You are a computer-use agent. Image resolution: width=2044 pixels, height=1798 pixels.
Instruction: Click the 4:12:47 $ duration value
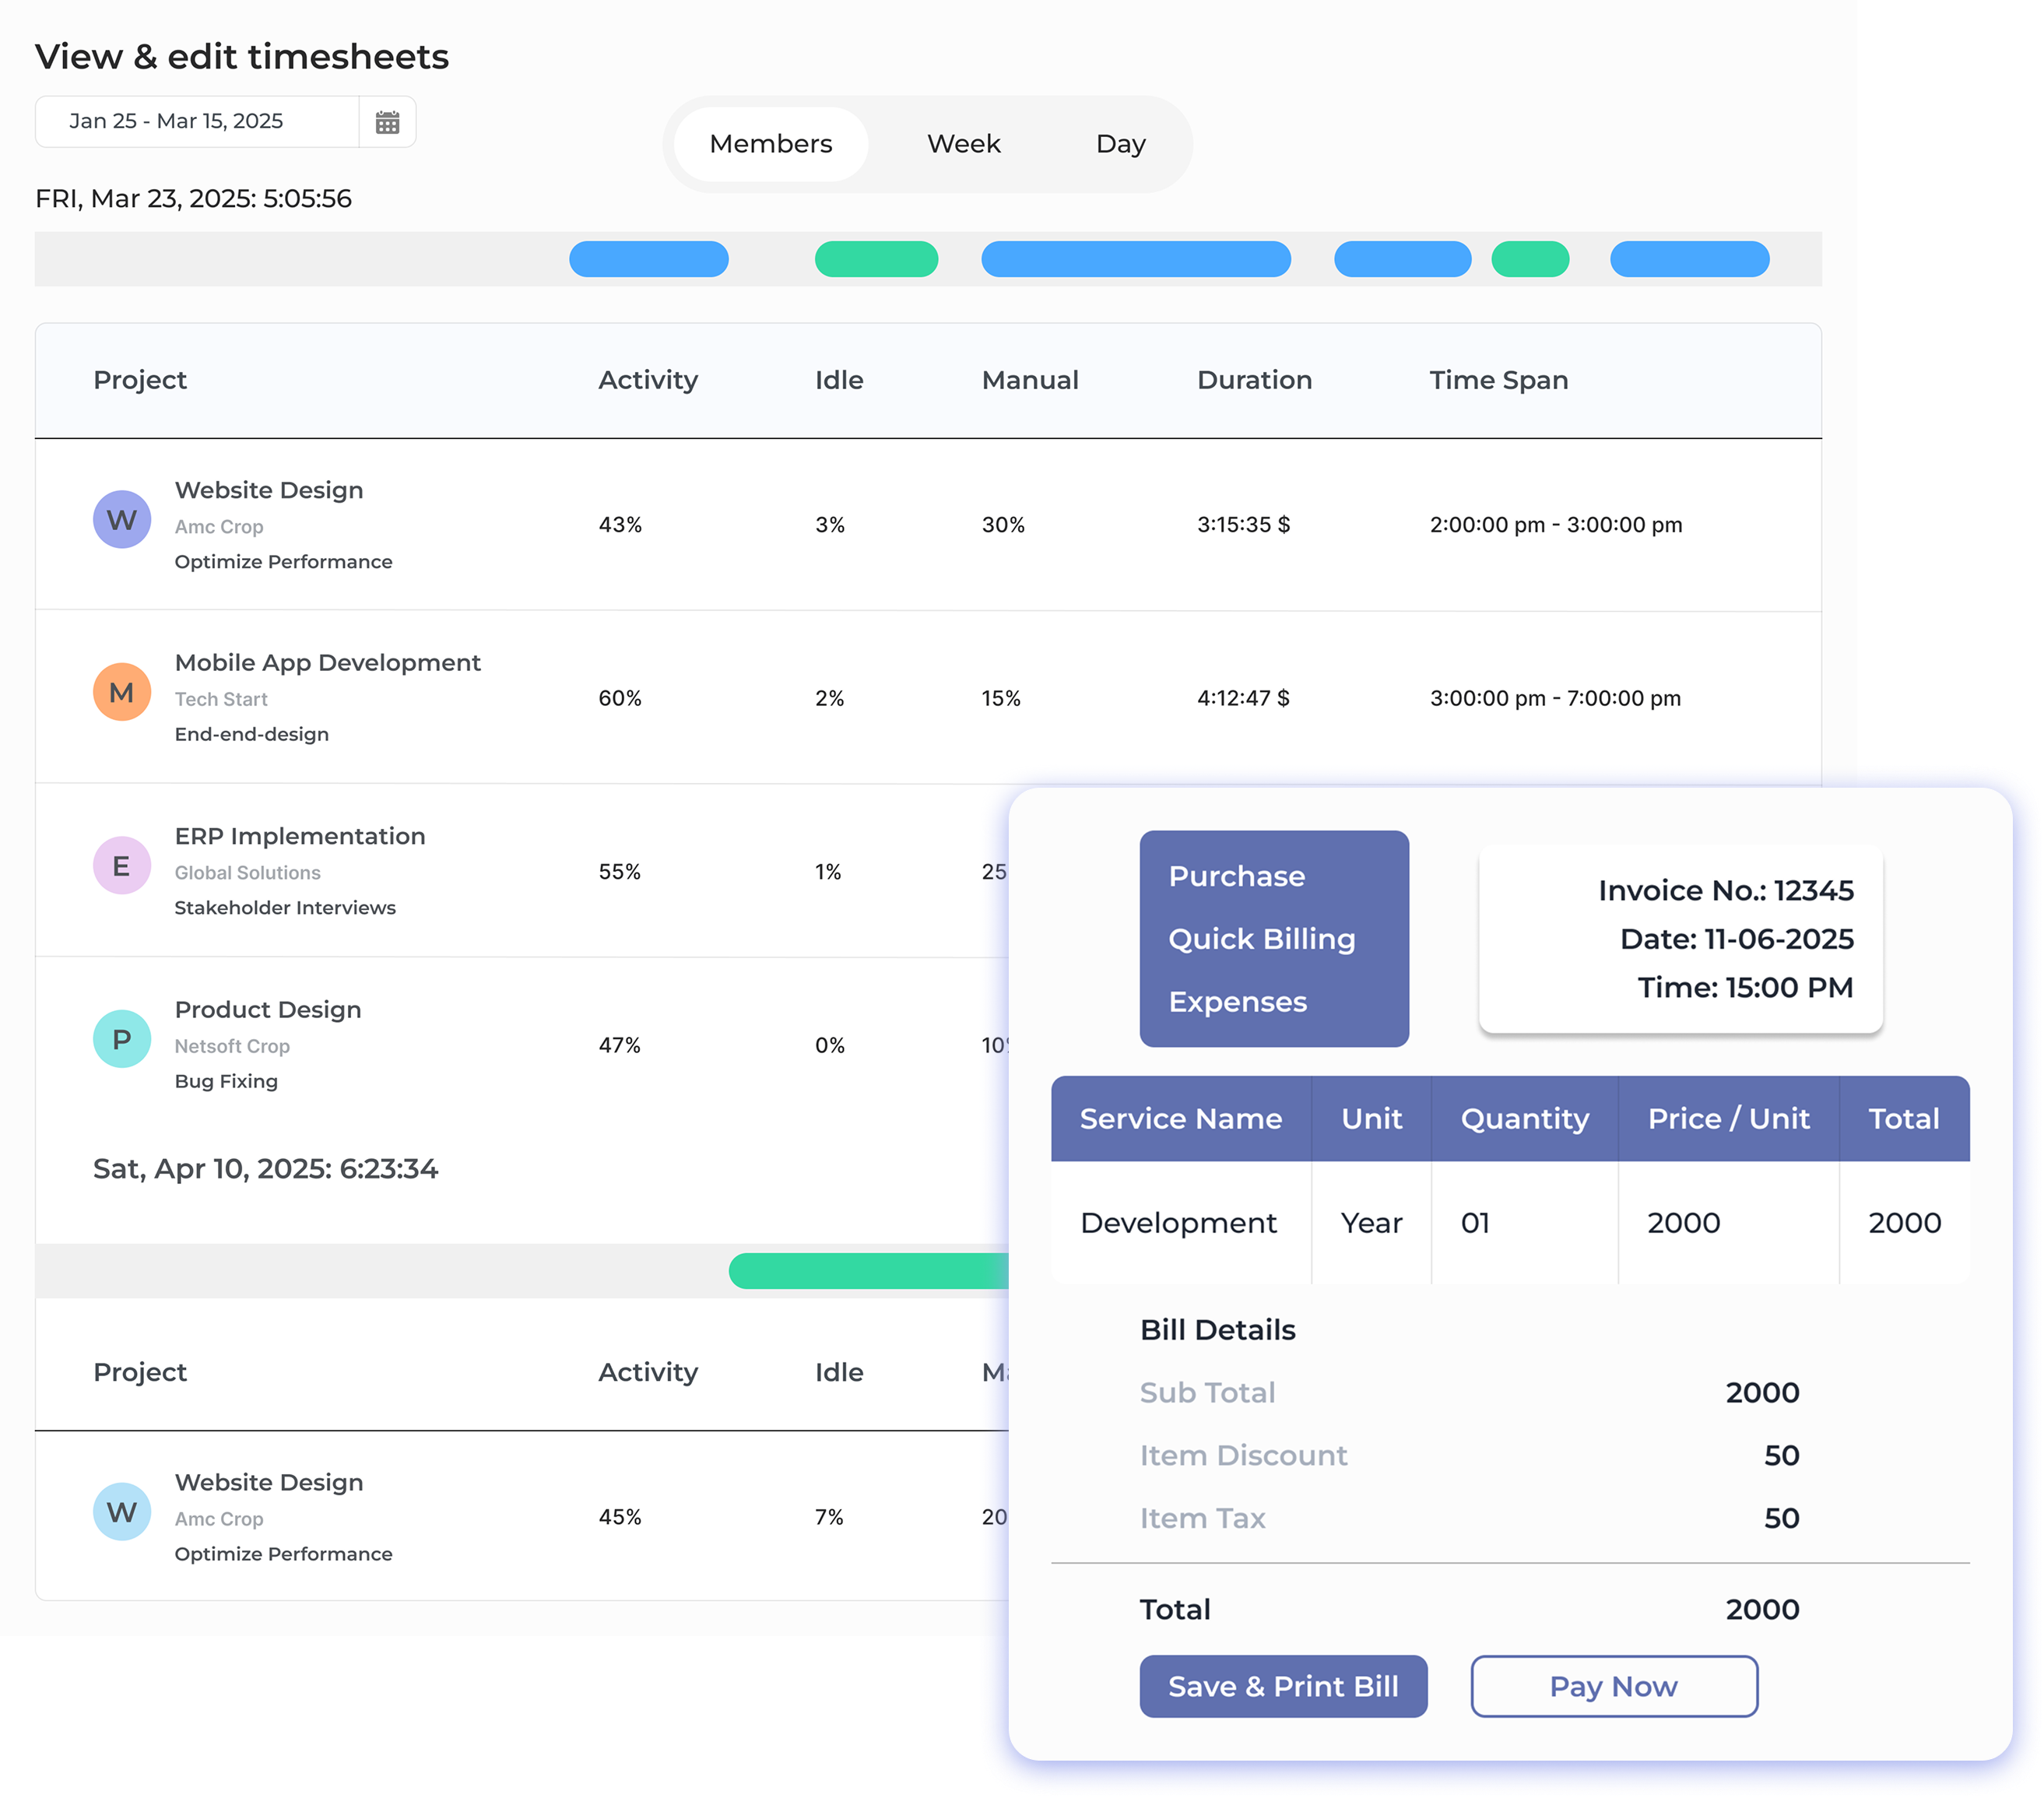tap(1244, 698)
